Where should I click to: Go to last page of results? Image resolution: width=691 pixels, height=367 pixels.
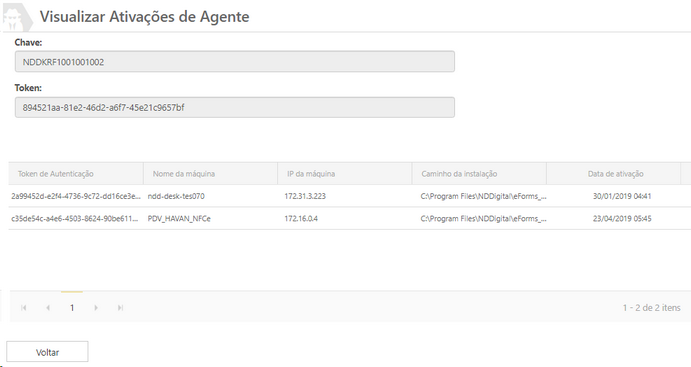120,308
